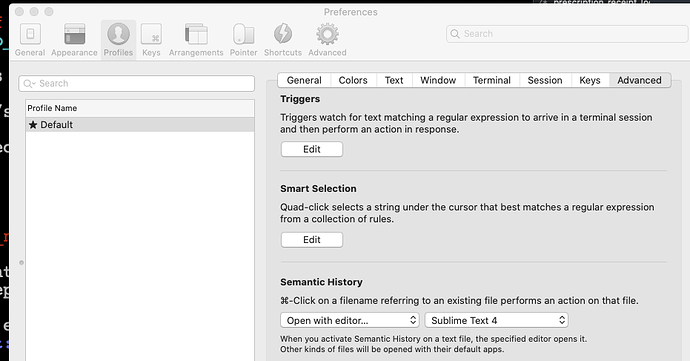Click the profile list Search field
Screen dimensions: 690x361
(136, 84)
